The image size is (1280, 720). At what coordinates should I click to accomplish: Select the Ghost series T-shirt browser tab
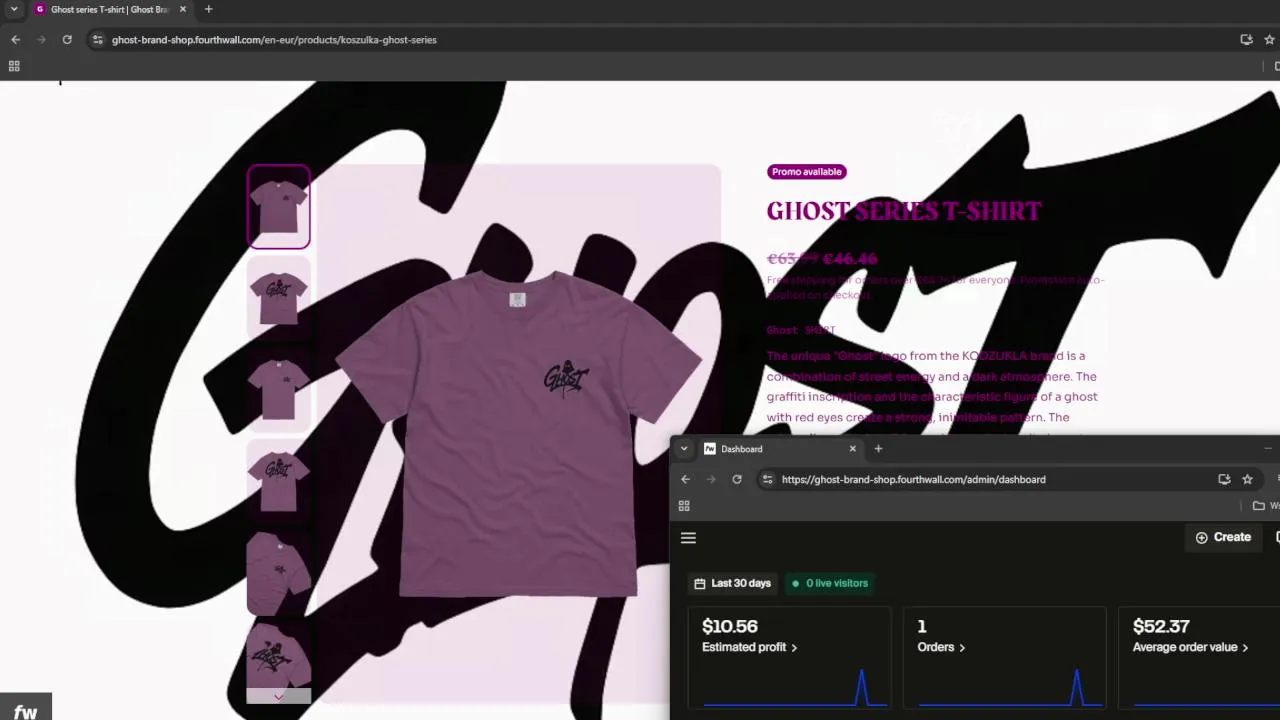[x=109, y=9]
